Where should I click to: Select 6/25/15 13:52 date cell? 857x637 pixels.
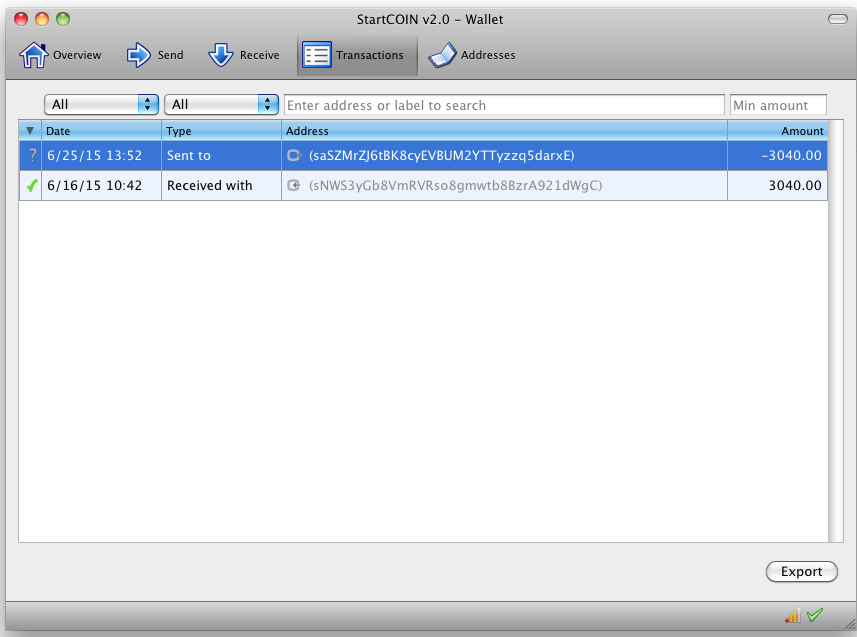coord(101,156)
